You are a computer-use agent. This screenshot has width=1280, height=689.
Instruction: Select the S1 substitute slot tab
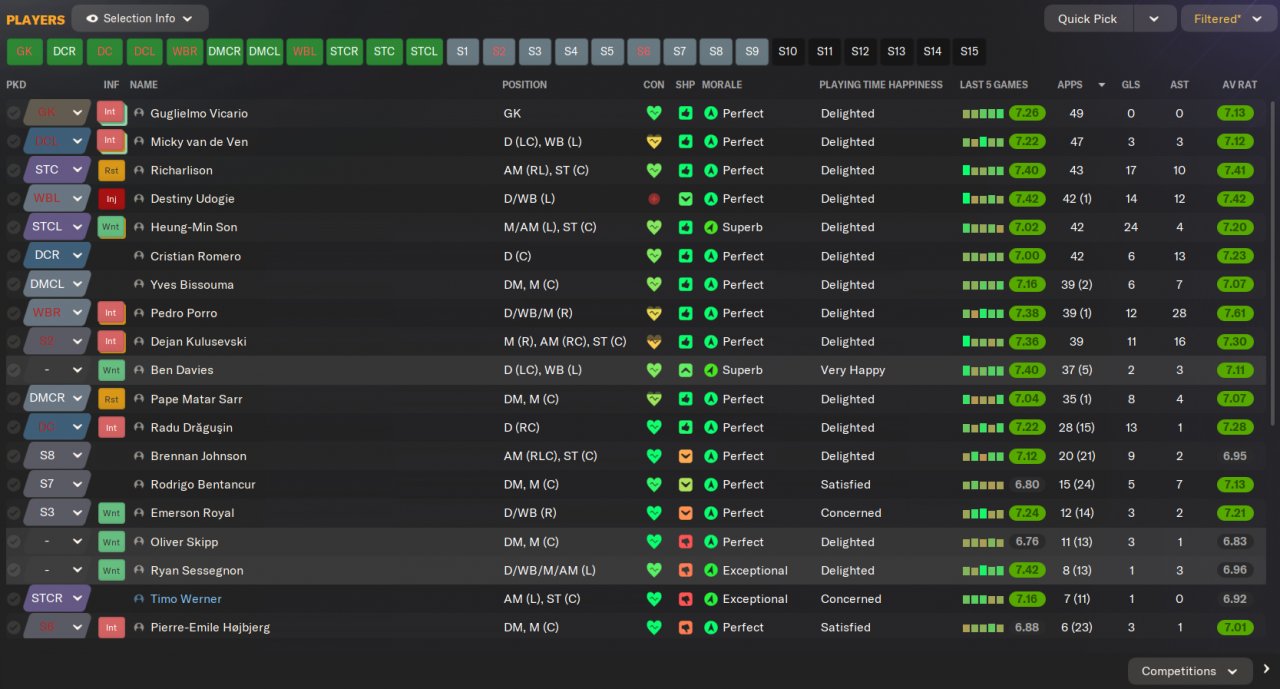click(x=462, y=51)
